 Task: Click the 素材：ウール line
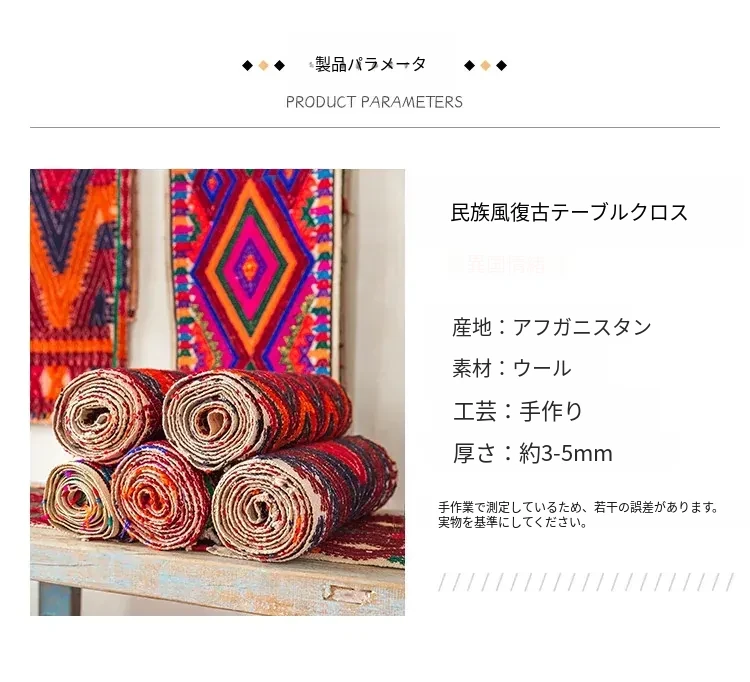coord(511,369)
